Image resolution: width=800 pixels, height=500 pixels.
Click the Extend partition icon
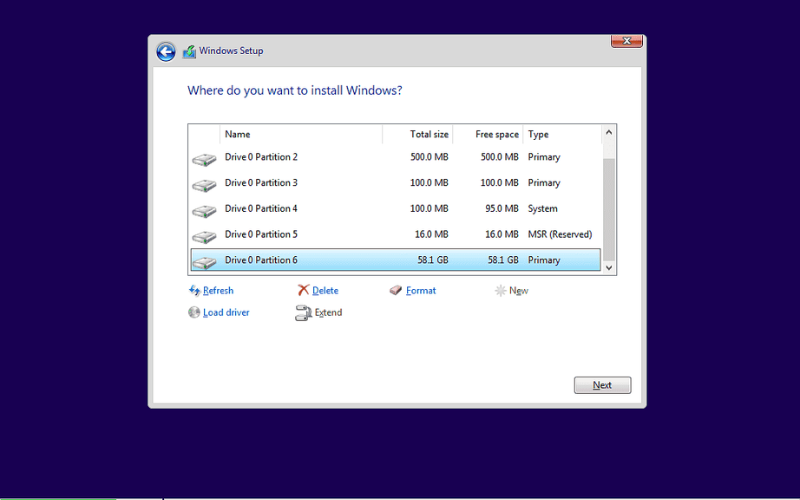303,313
